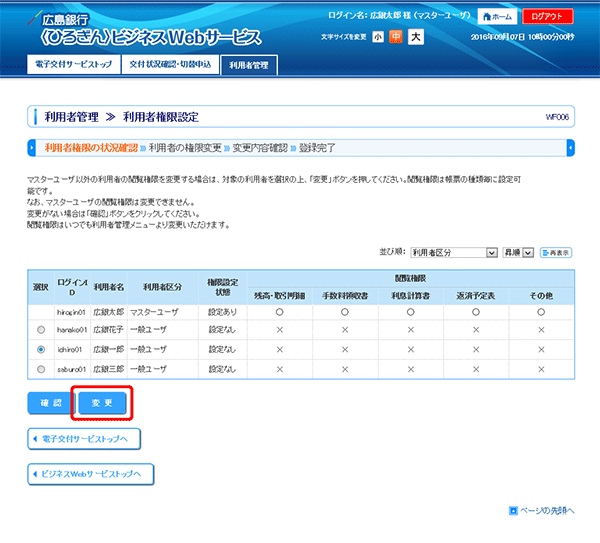Click 残高・取引明細 column header
The width and height of the screenshot is (600, 543).
point(280,296)
